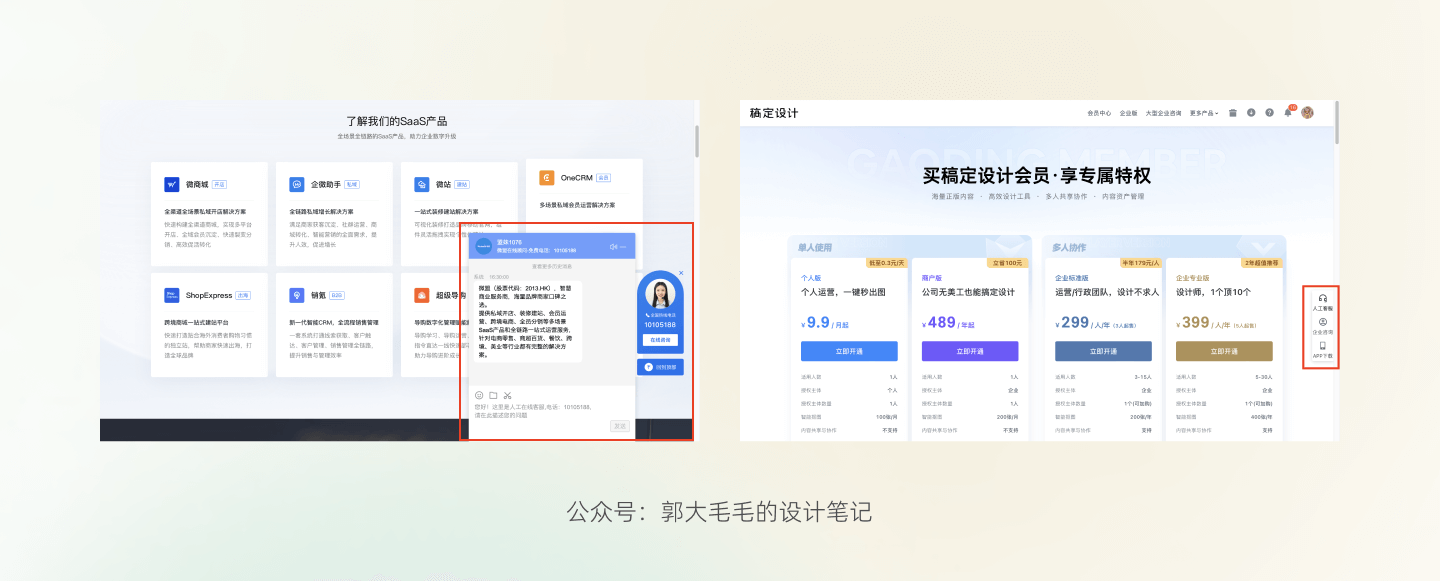
Task: Click the 企业咨询 sidebar icon
Action: click(x=1322, y=322)
